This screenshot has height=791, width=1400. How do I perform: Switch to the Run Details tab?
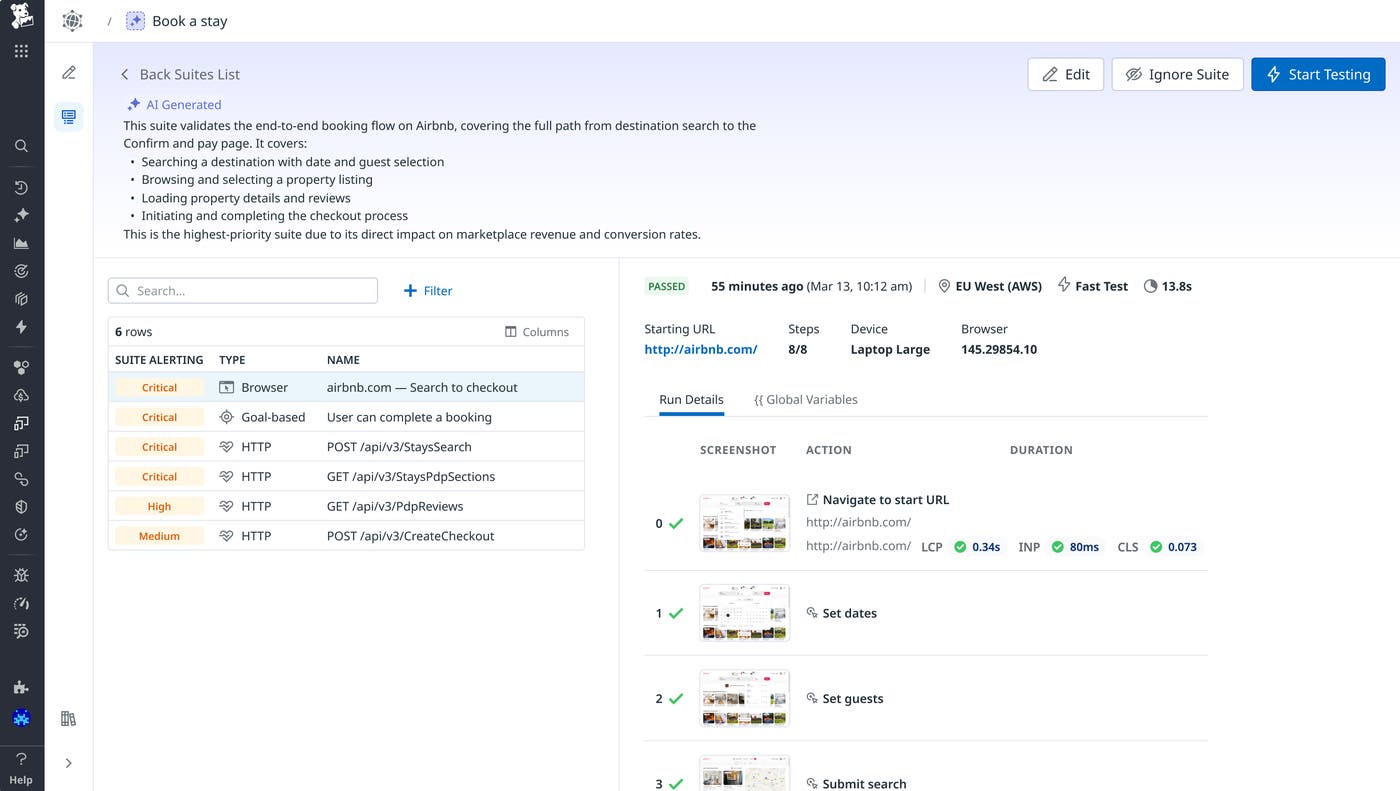691,400
